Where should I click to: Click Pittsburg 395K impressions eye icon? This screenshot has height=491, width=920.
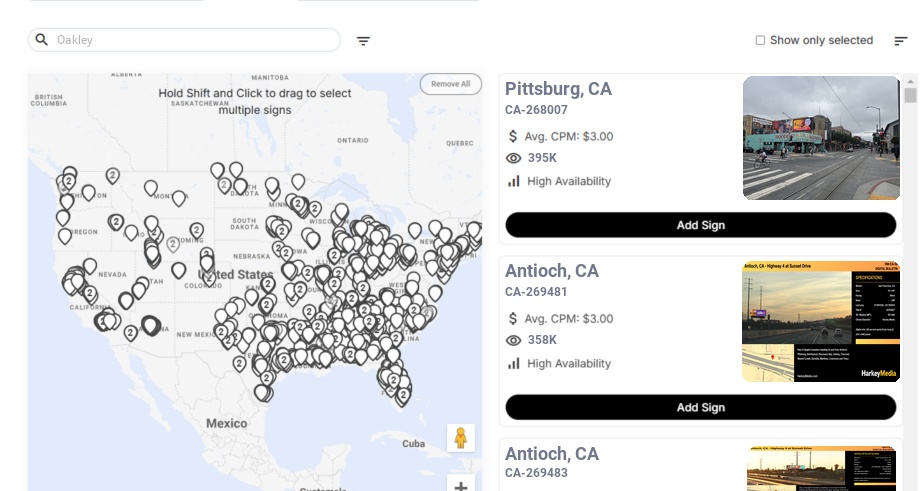coord(514,158)
